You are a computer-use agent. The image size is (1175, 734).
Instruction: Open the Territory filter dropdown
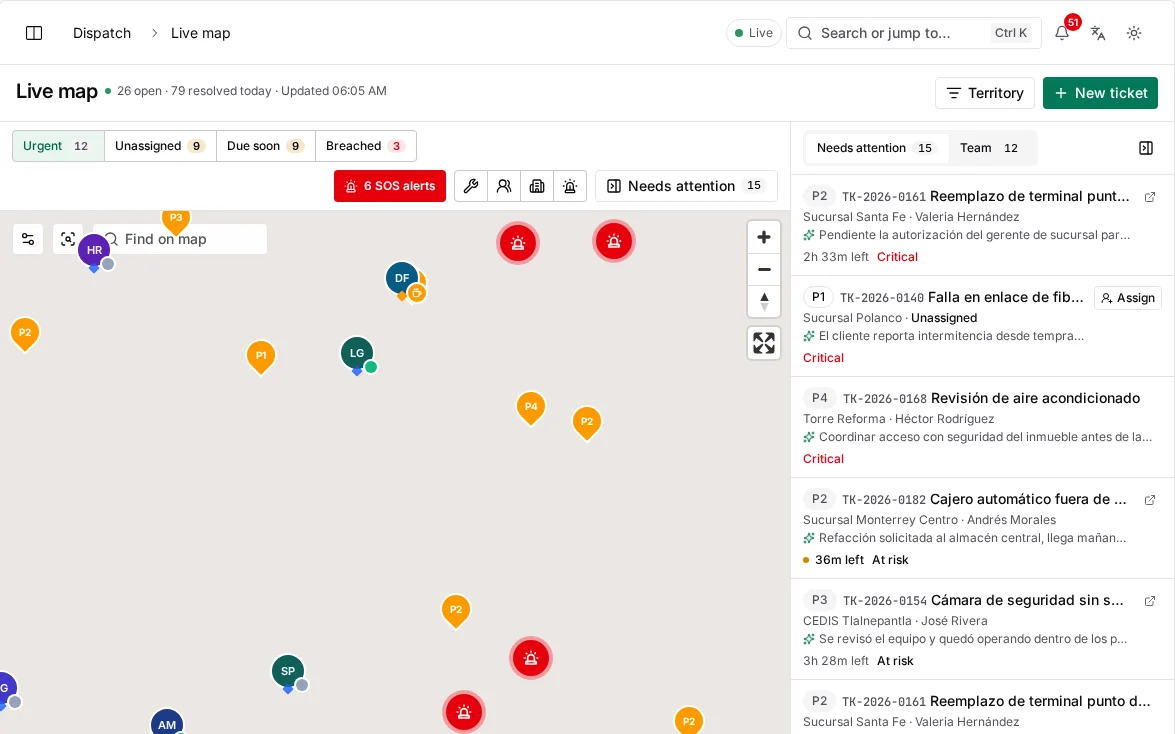click(x=985, y=93)
